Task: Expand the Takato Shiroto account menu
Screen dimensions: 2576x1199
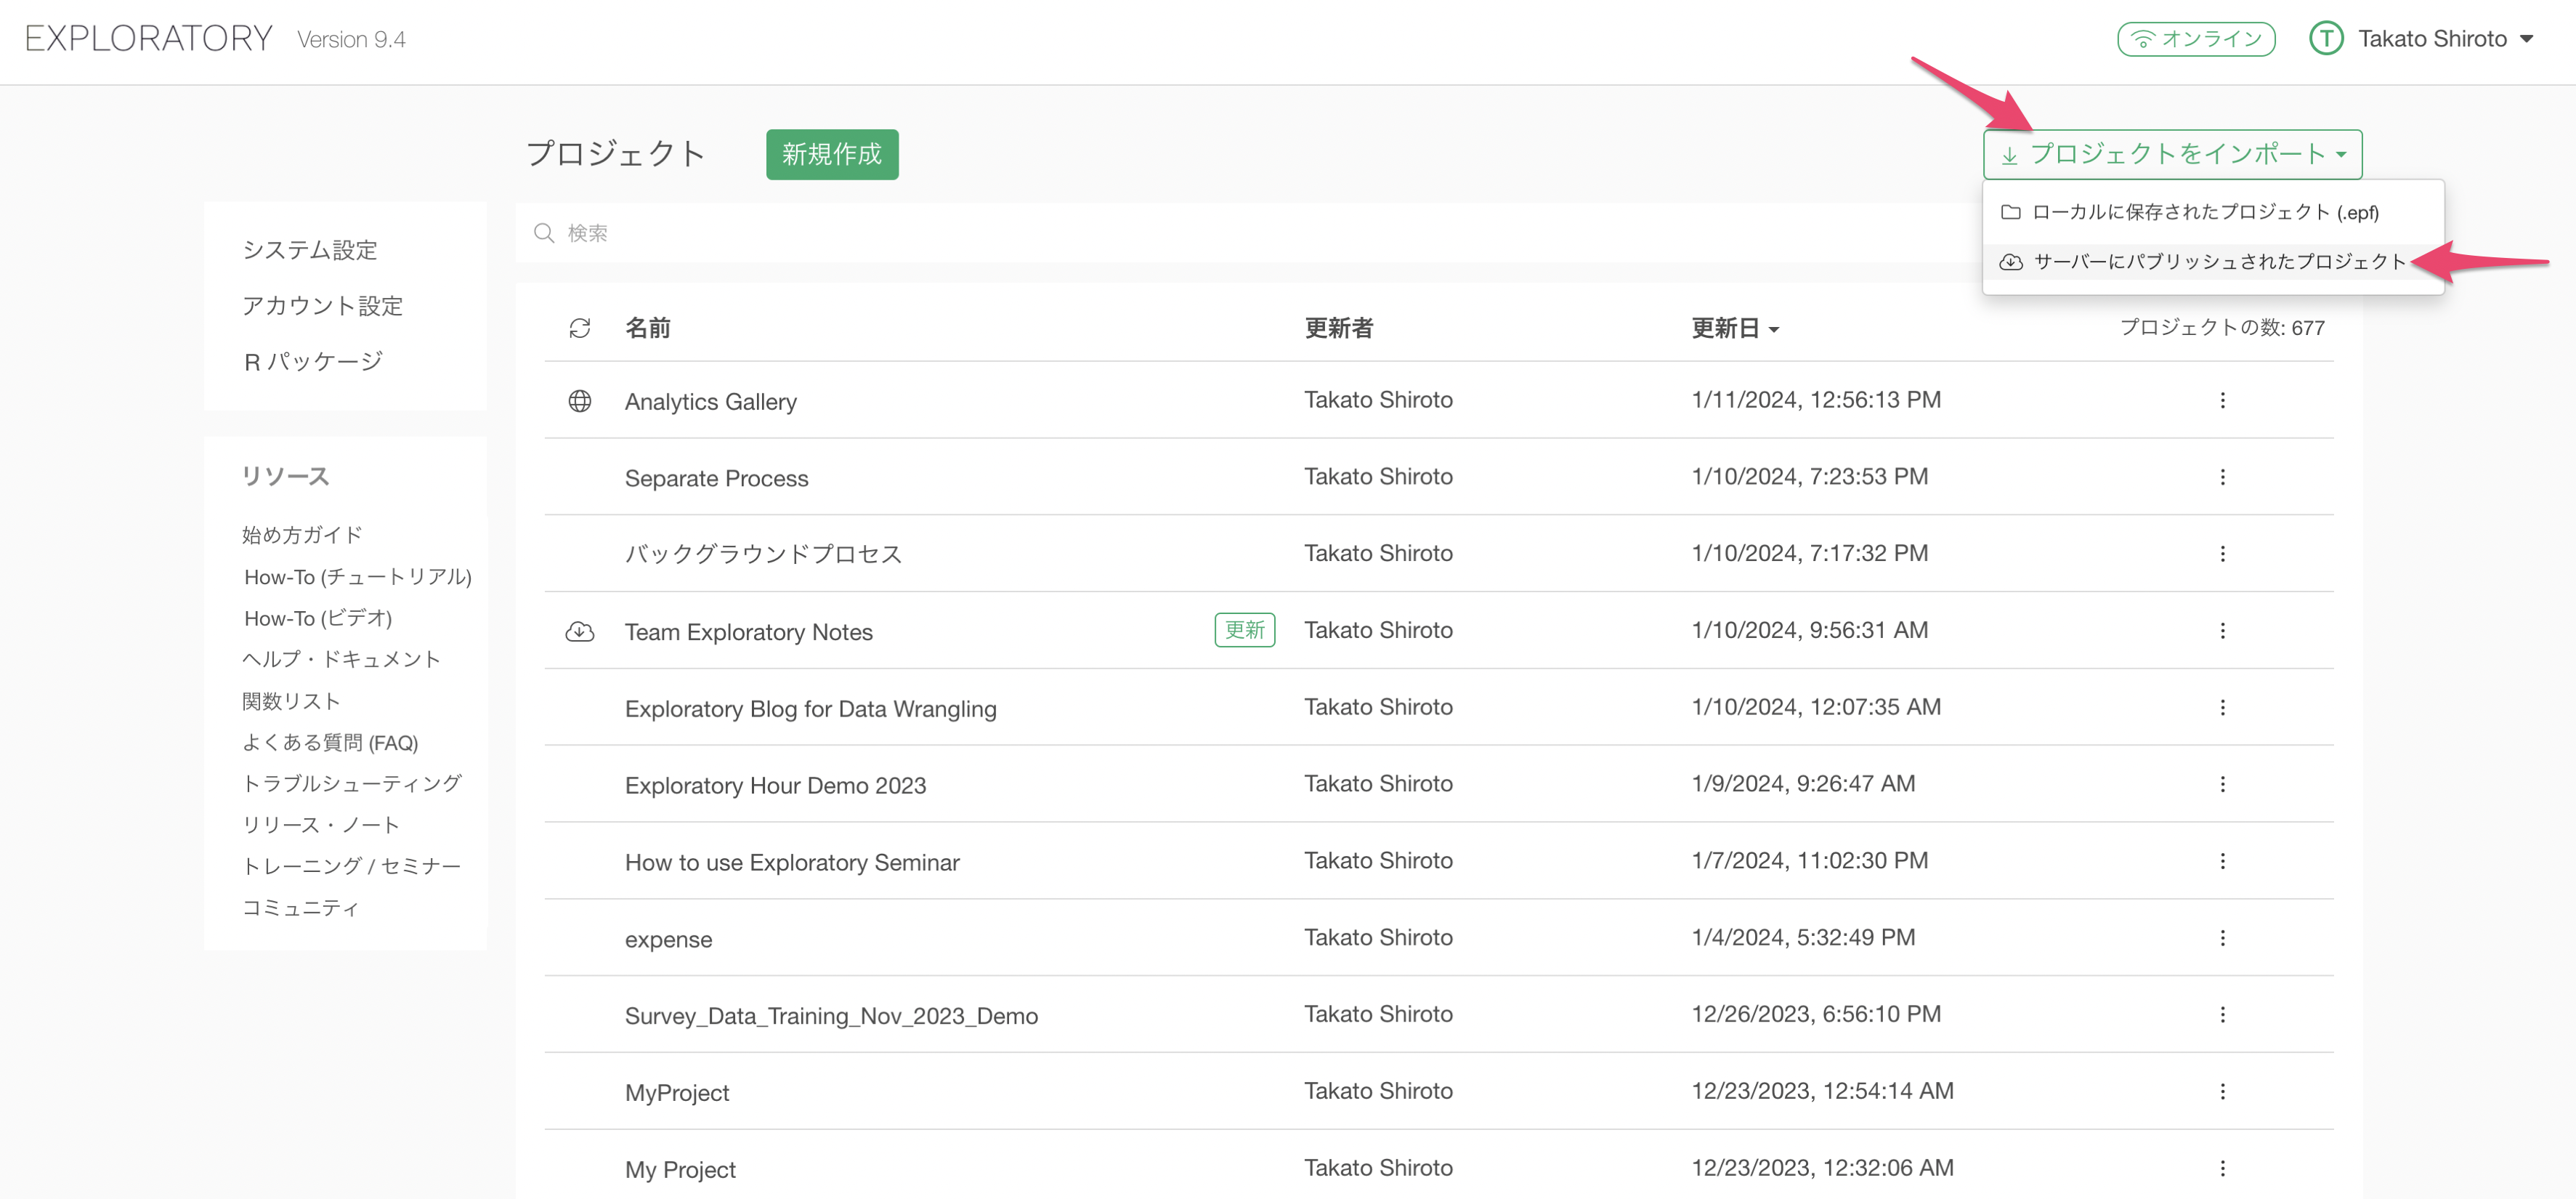Action: coord(2446,39)
